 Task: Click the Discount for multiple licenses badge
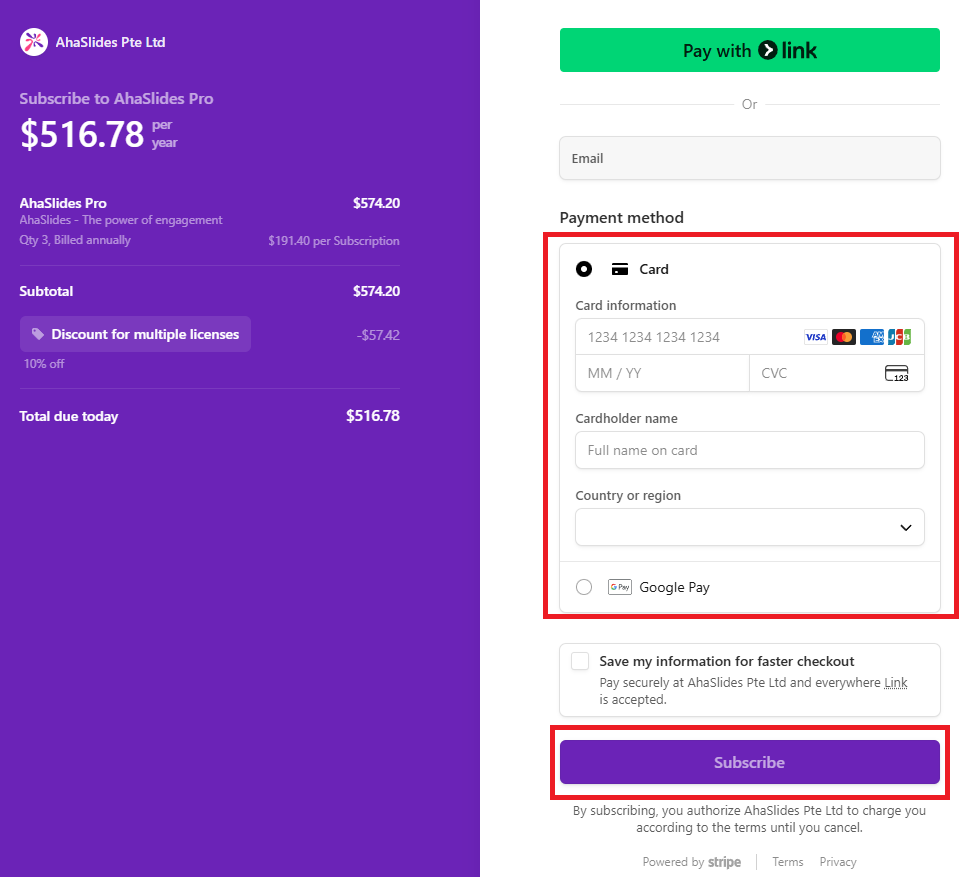pos(135,334)
